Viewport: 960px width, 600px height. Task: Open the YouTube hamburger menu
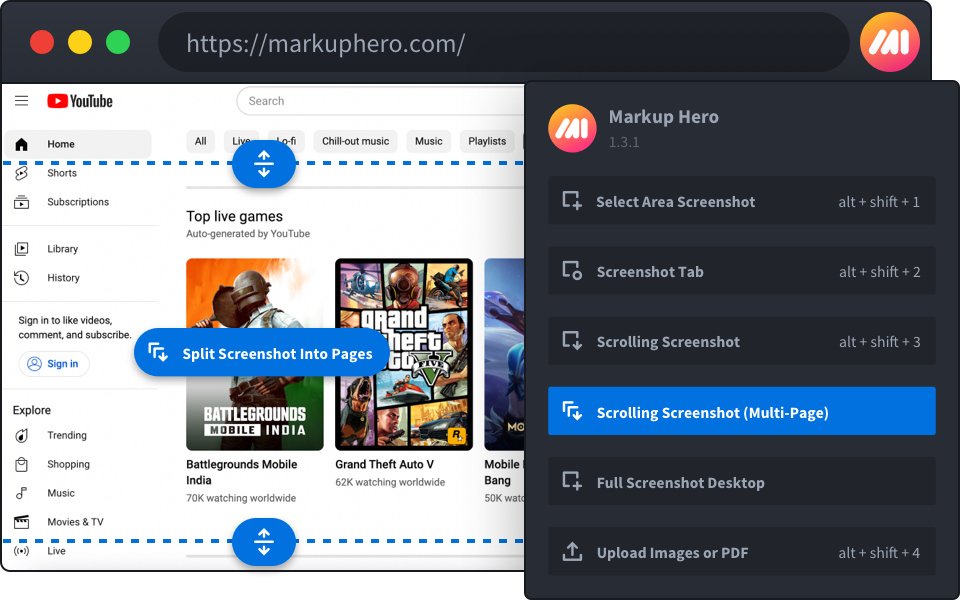click(21, 101)
